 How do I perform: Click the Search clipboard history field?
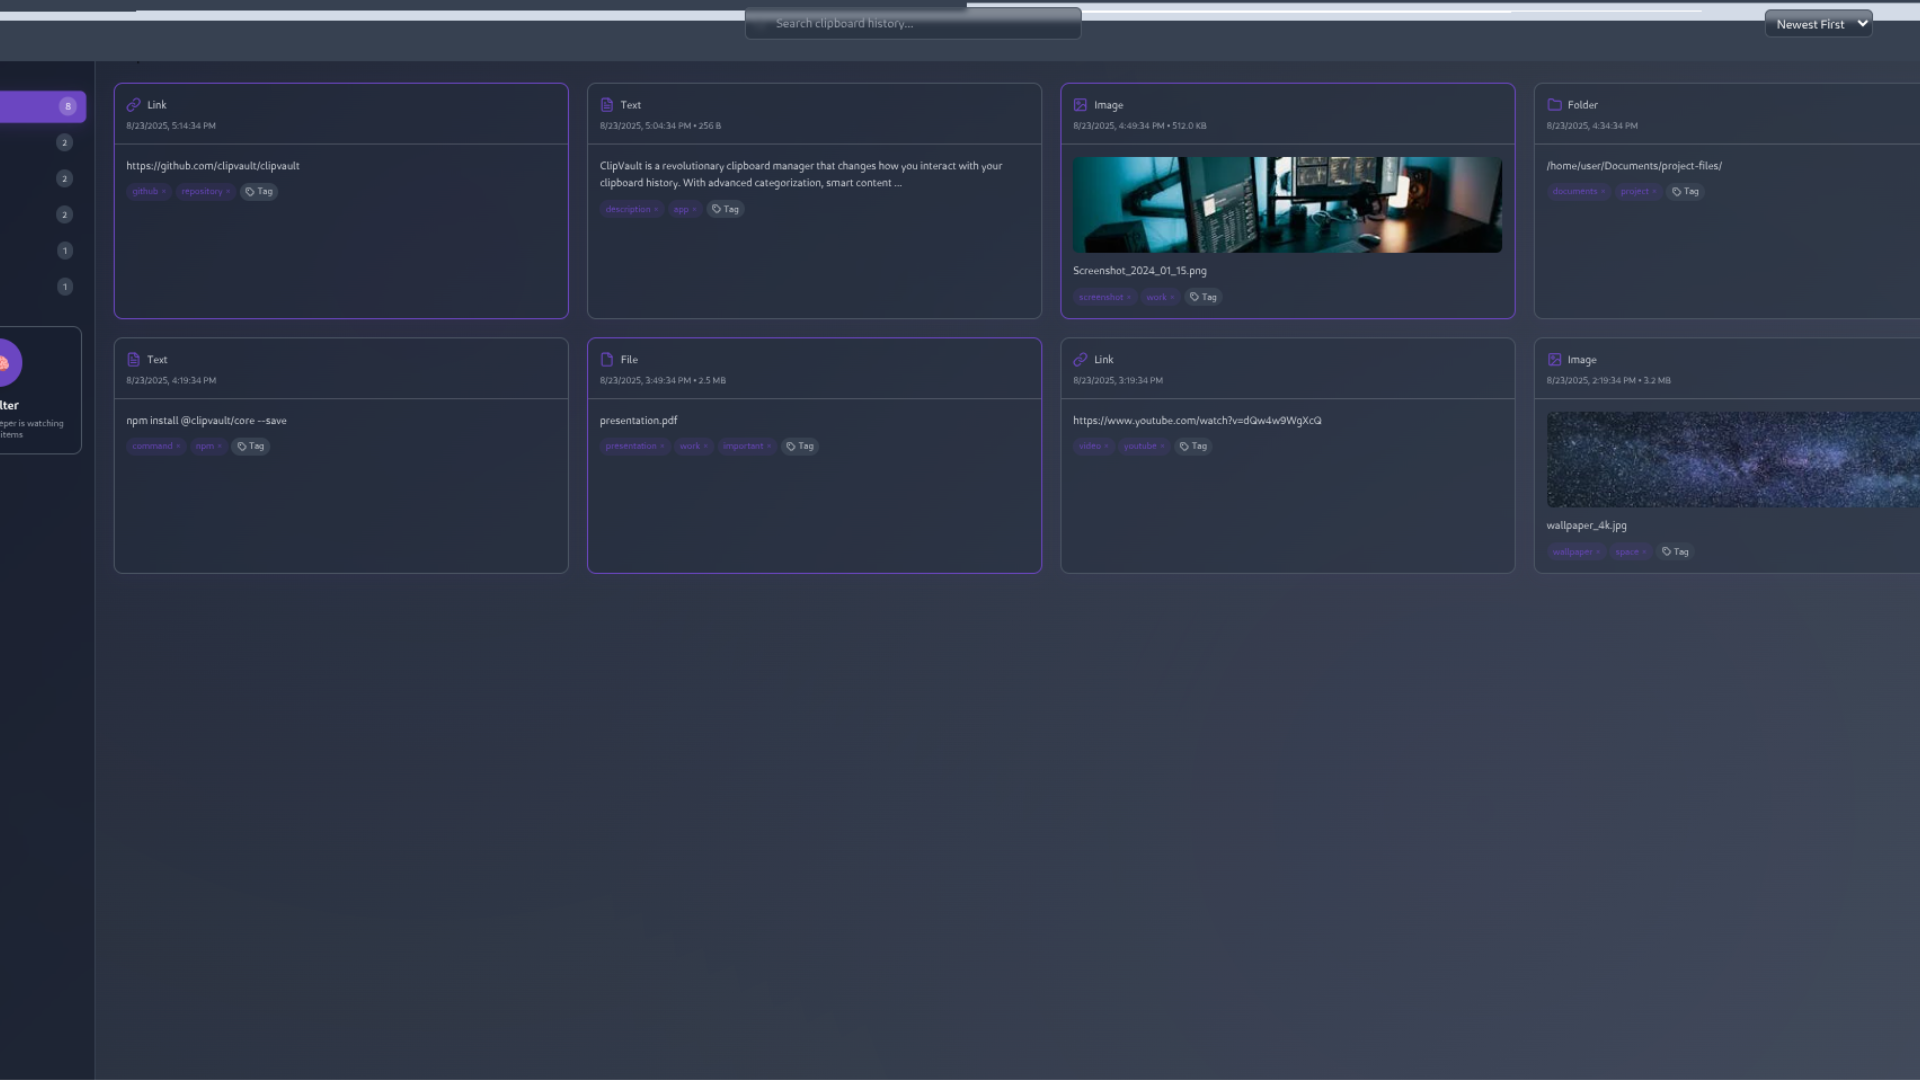[912, 24]
